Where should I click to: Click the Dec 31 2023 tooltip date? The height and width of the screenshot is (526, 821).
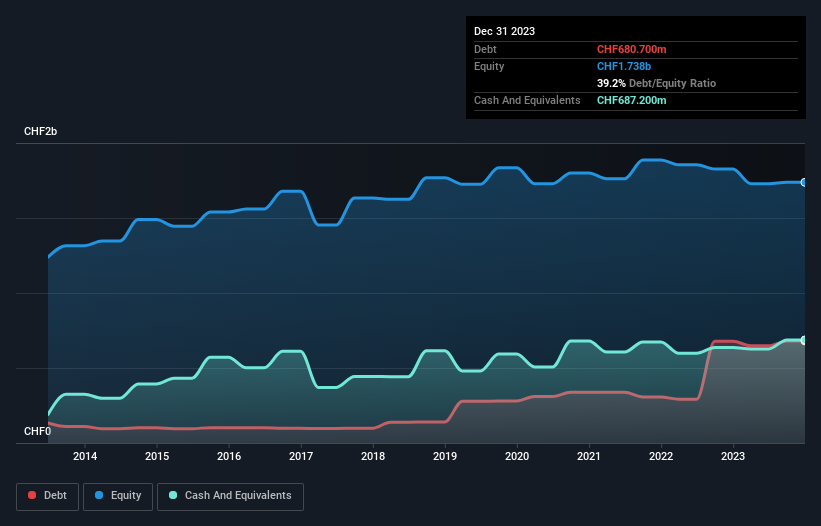tap(504, 31)
